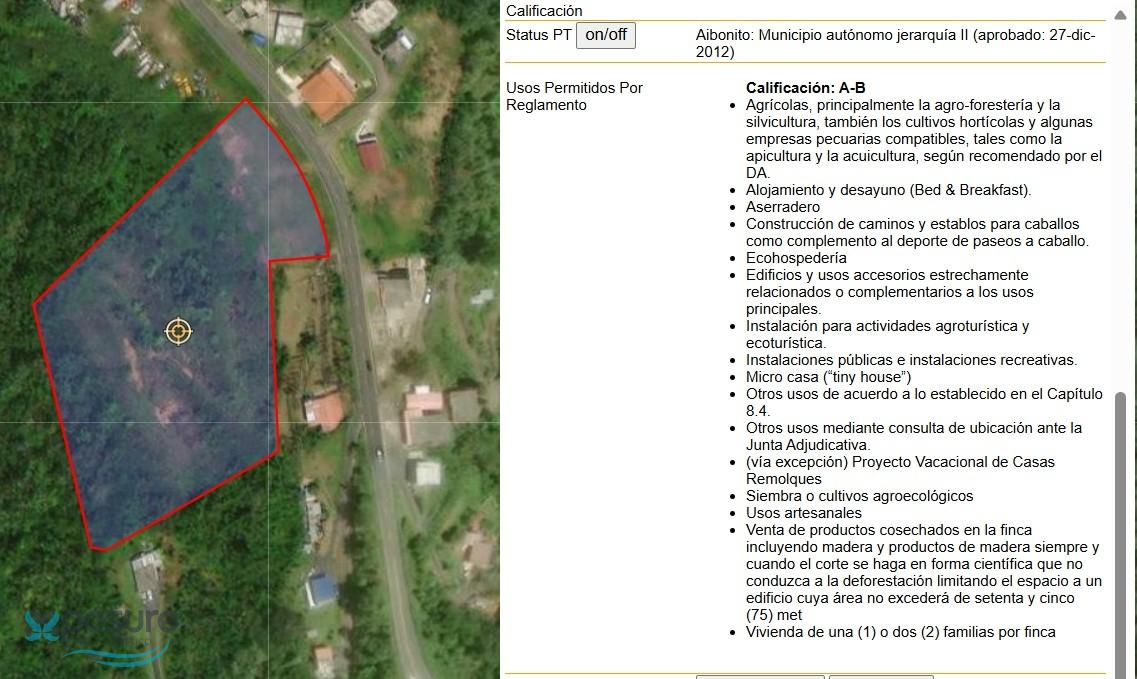This screenshot has height=679, width=1137.
Task: Click the 'Micro casa (tiny house)' list item
Action: (x=828, y=377)
